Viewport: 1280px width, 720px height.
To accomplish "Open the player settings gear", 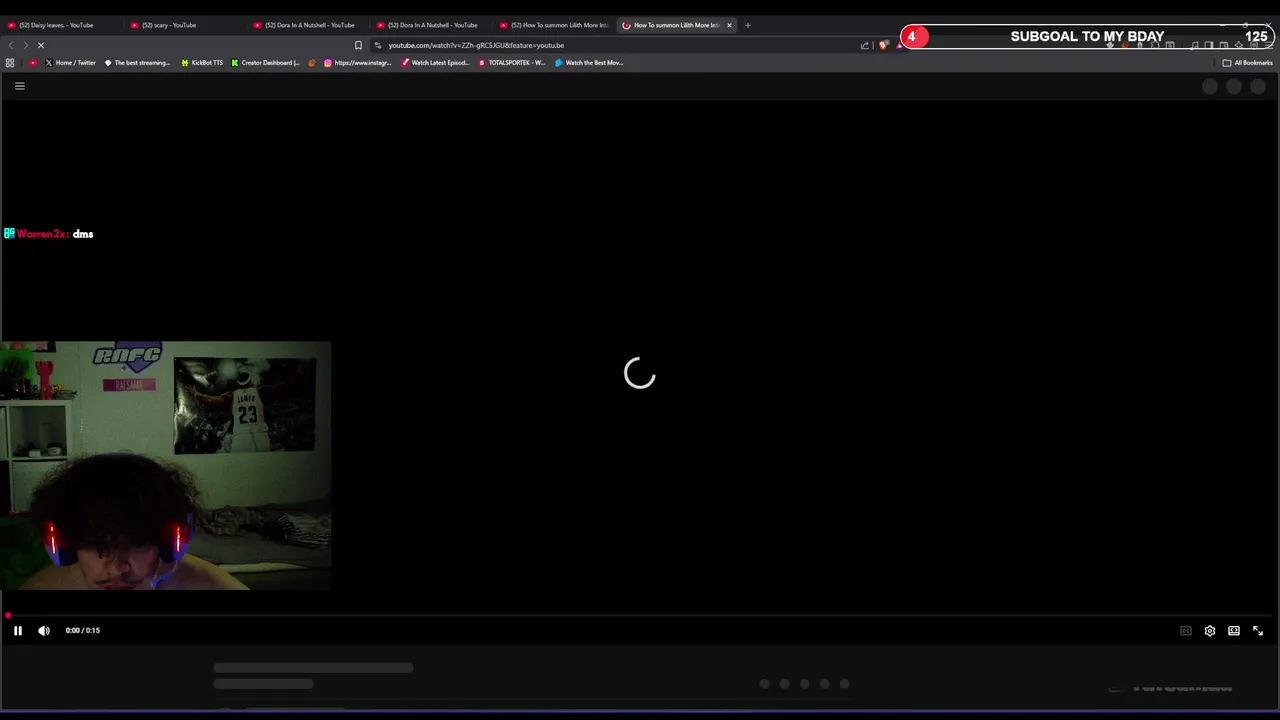I will point(1210,631).
